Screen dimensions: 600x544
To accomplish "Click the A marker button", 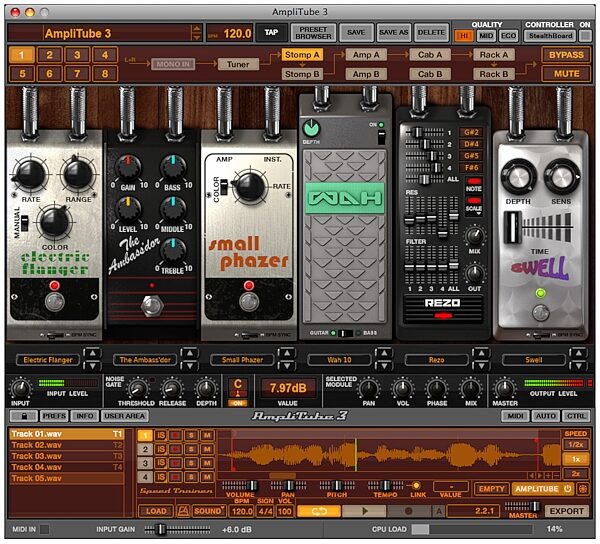I will [x=439, y=511].
